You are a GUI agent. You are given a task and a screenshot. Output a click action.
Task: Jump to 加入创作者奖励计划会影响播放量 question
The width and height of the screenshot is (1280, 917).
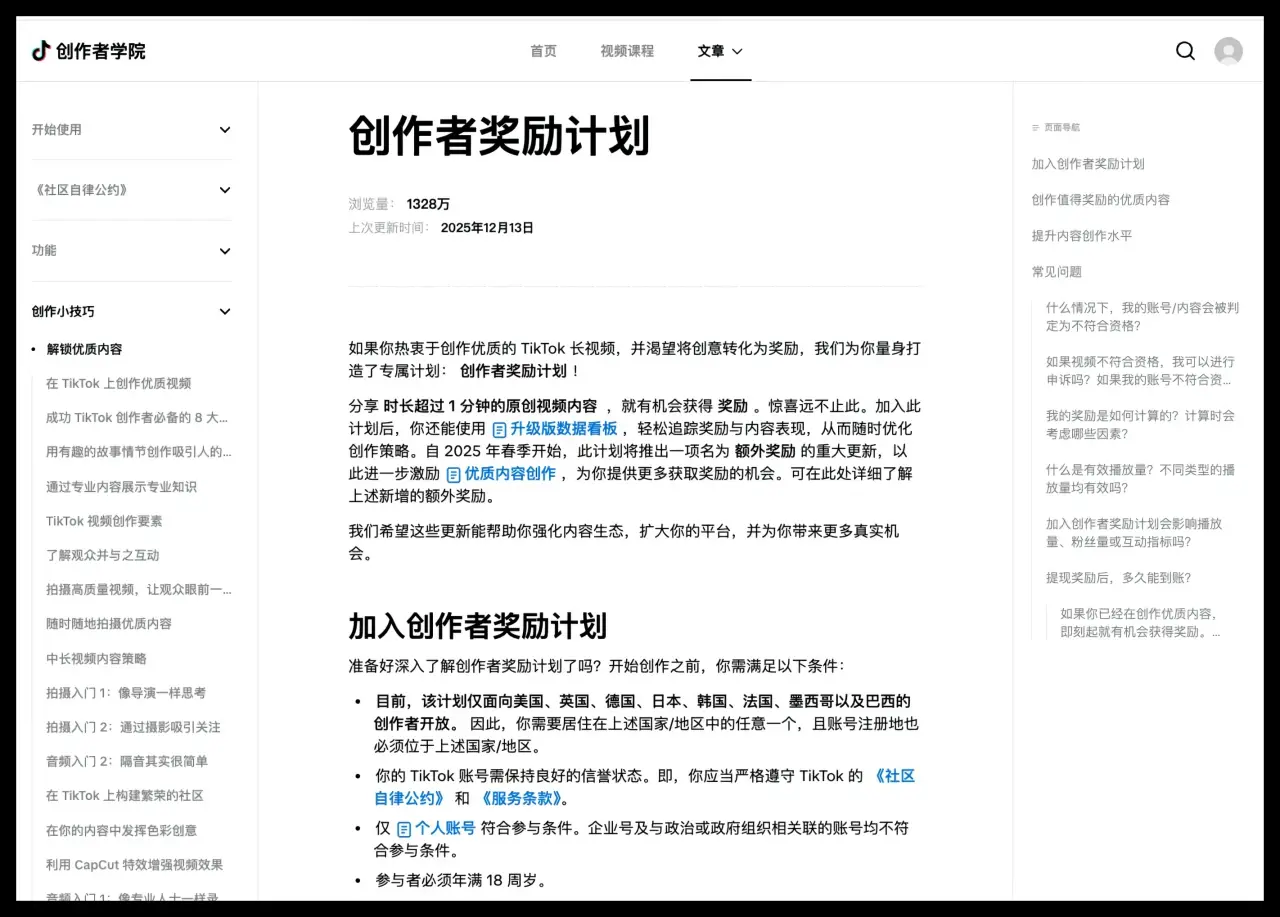point(1134,533)
